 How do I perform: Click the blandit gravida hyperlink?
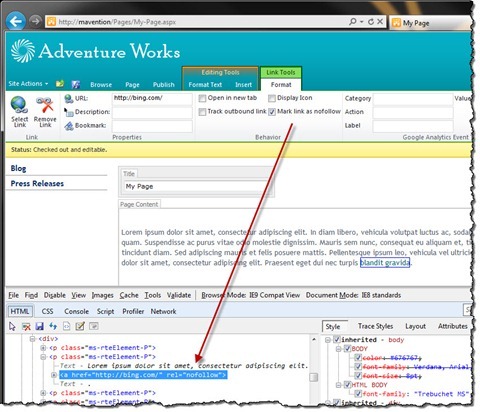(x=385, y=262)
